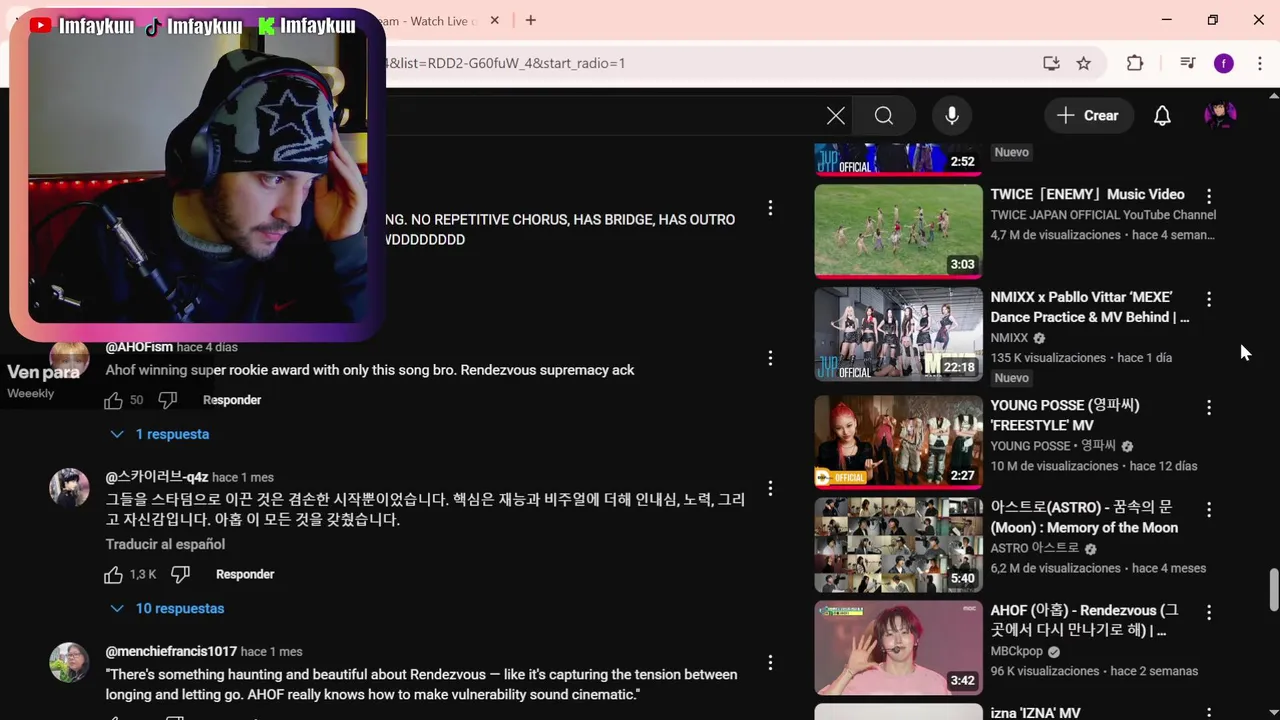The image size is (1280, 720).
Task: Open the YouTube account avatar menu
Action: pos(1220,116)
